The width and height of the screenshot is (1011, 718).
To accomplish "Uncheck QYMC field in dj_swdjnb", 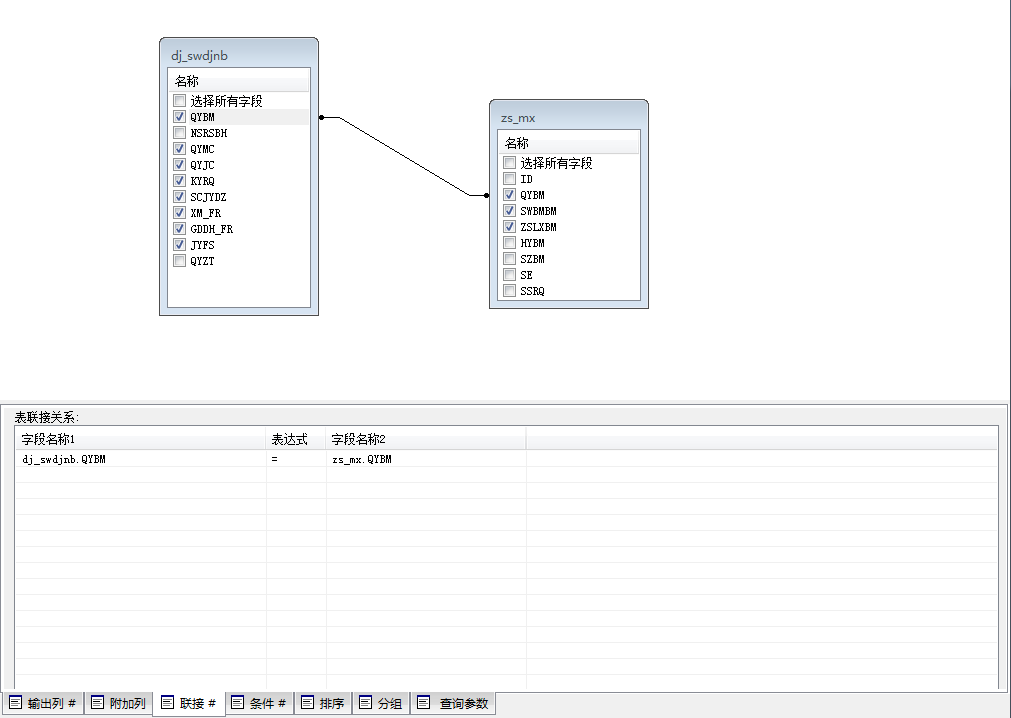I will [180, 149].
